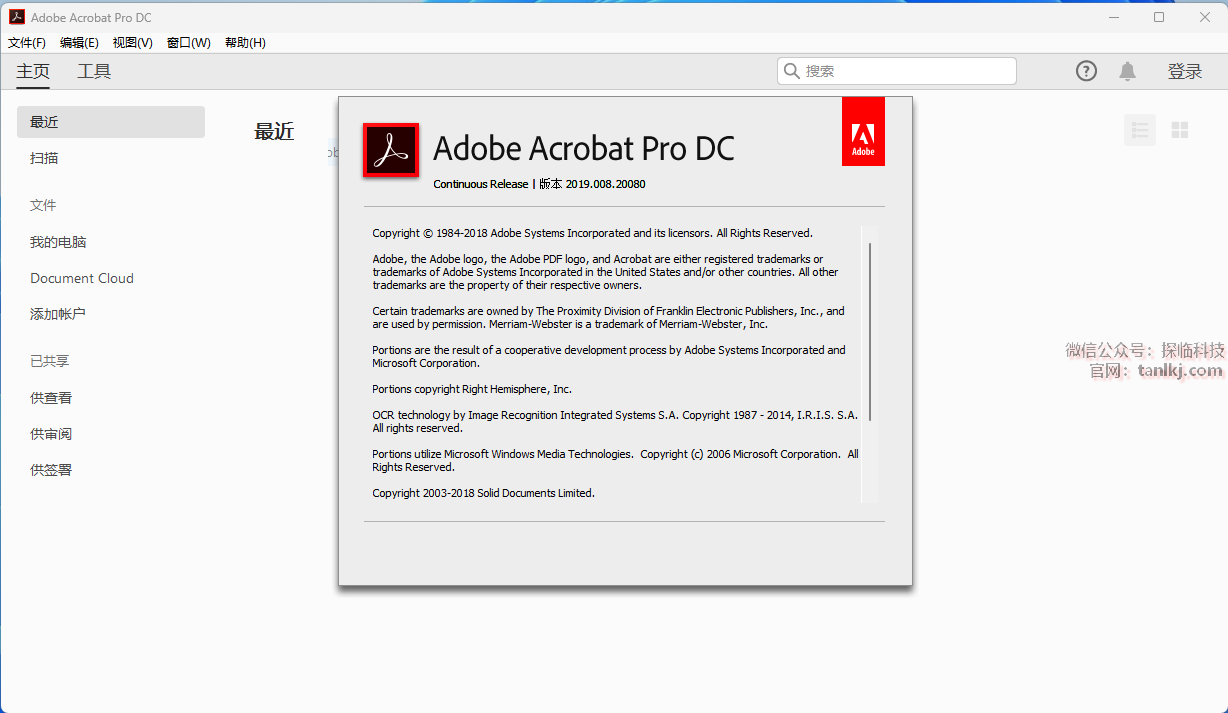The width and height of the screenshot is (1228, 713).
Task: Maximize the Acrobat window
Action: pyautogui.click(x=1159, y=17)
